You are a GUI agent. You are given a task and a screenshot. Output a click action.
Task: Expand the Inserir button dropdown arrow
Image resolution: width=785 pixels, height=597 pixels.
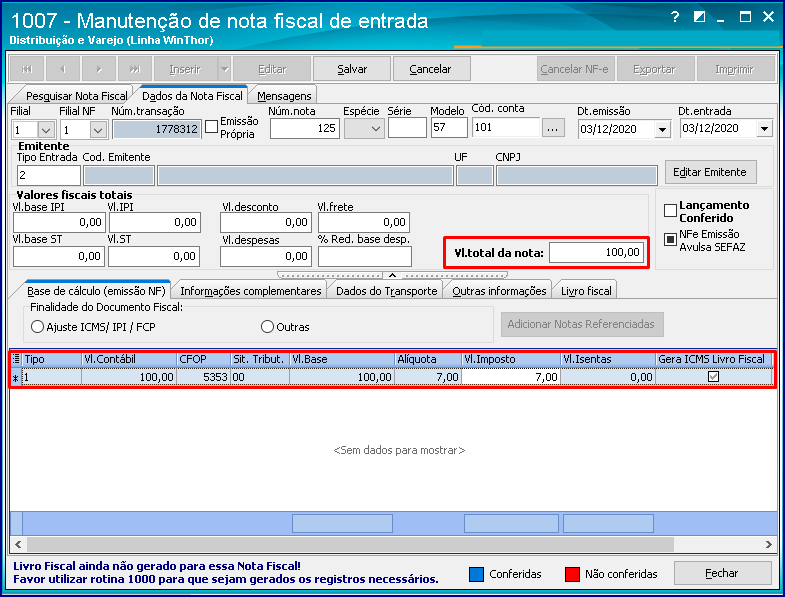[225, 69]
